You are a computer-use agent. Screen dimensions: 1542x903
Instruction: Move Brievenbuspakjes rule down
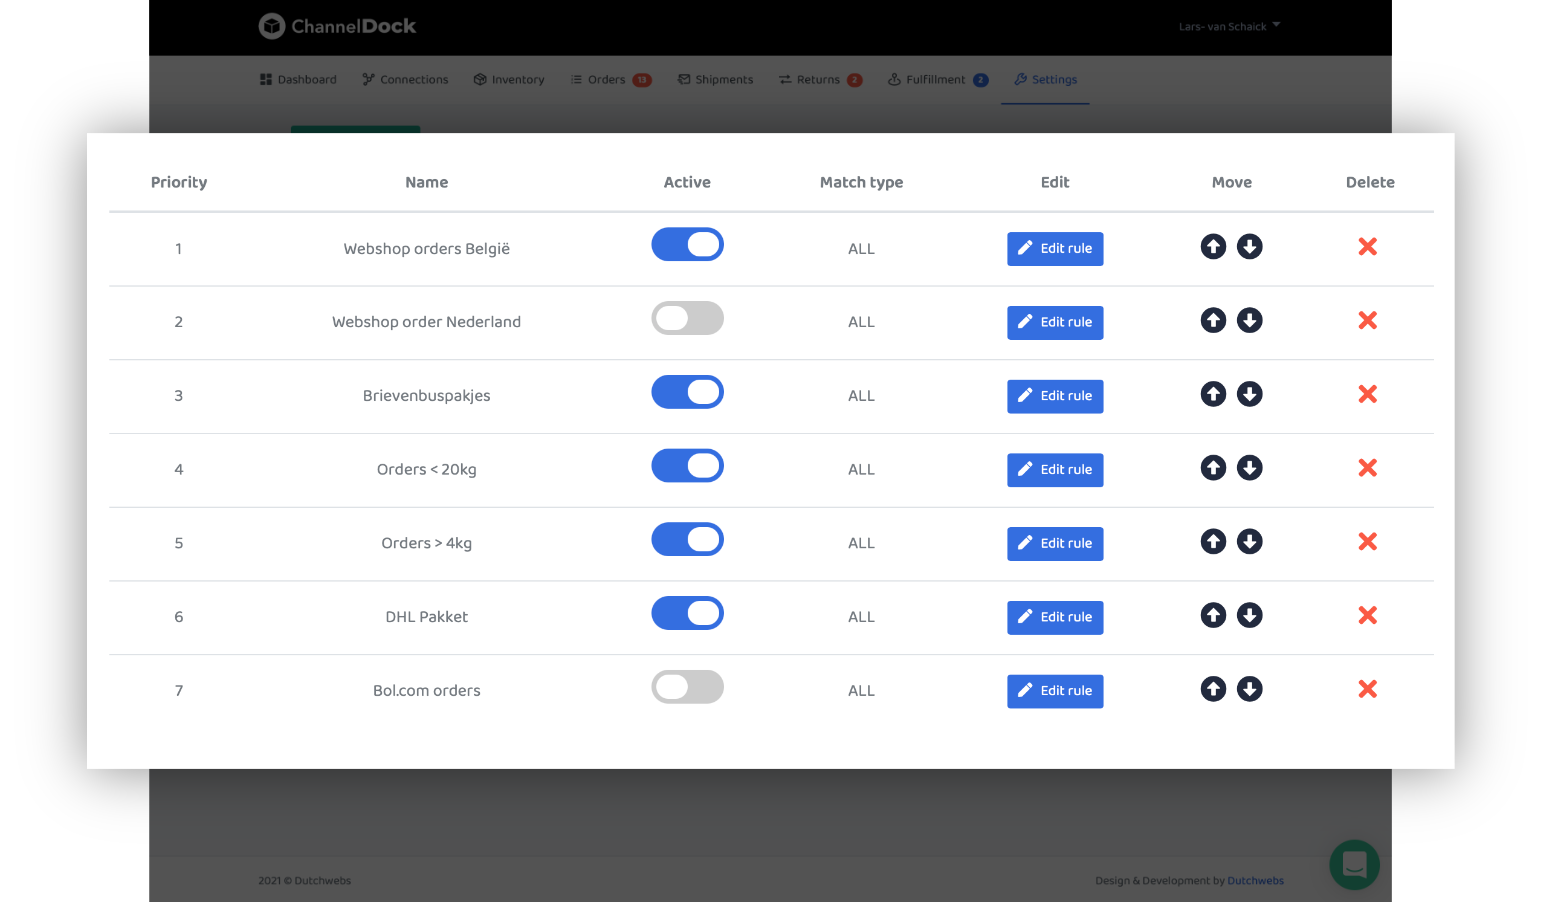[1249, 394]
